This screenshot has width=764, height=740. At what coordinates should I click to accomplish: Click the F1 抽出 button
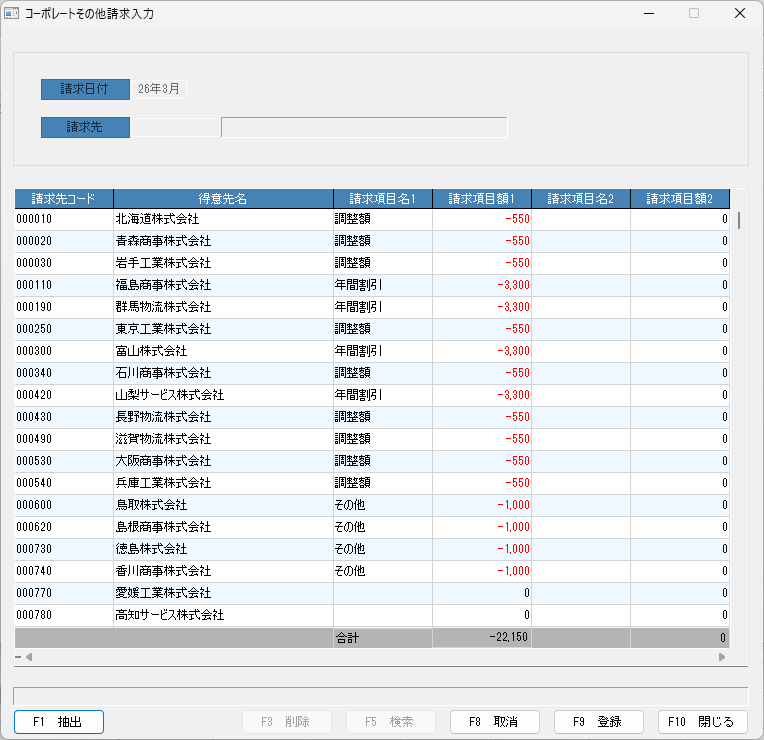point(59,721)
